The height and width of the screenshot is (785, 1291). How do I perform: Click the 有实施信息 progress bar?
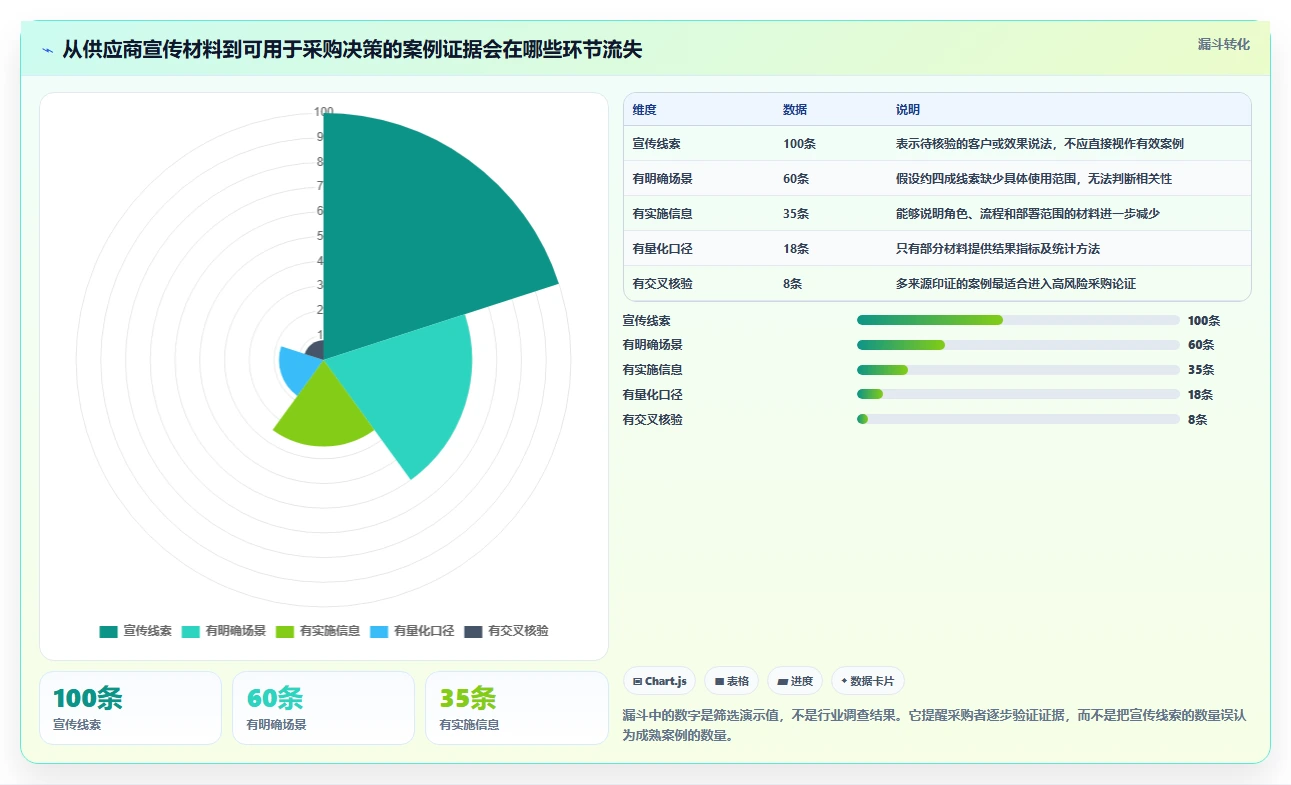1018,370
